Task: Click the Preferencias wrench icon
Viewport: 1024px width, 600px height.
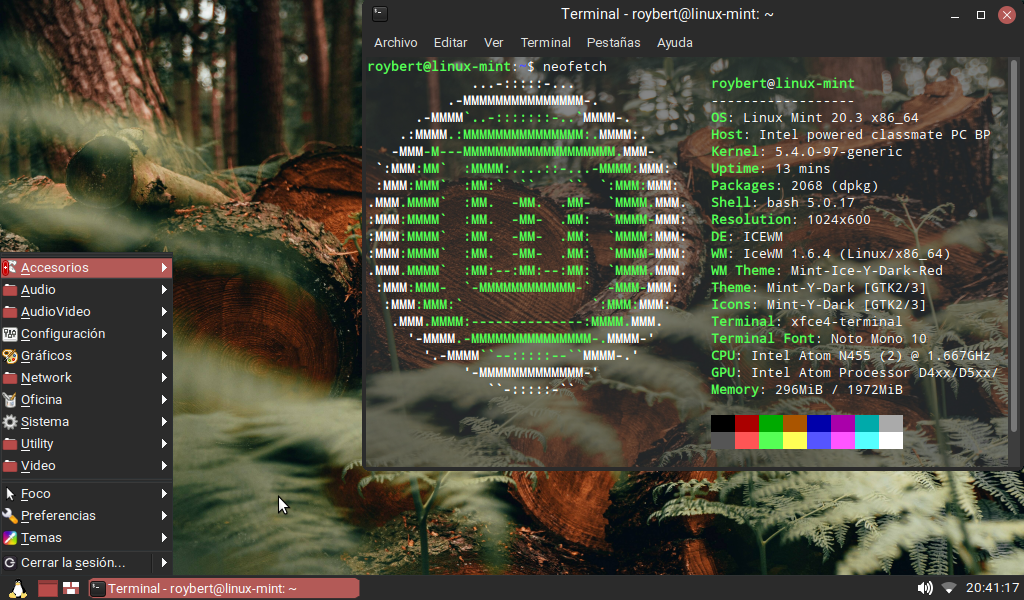Action: pos(10,516)
